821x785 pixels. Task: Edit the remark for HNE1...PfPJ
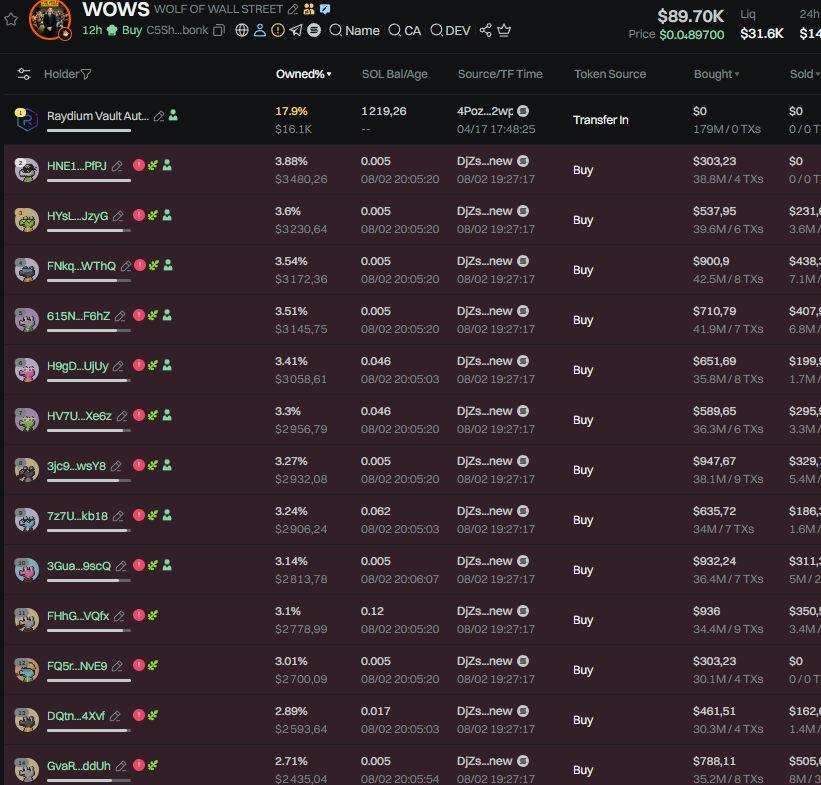[x=117, y=166]
